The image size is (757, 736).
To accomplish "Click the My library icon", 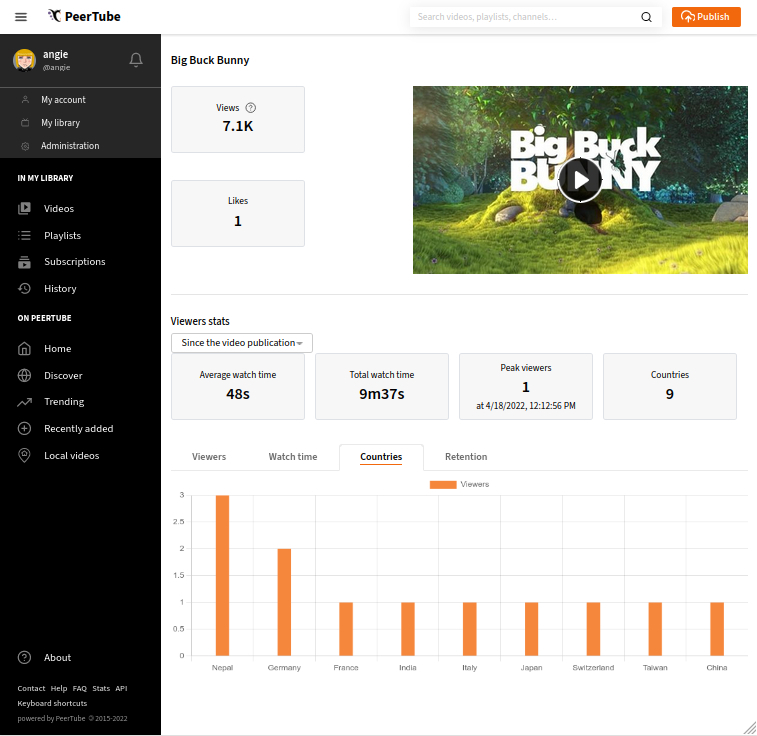I will click(x=25, y=123).
